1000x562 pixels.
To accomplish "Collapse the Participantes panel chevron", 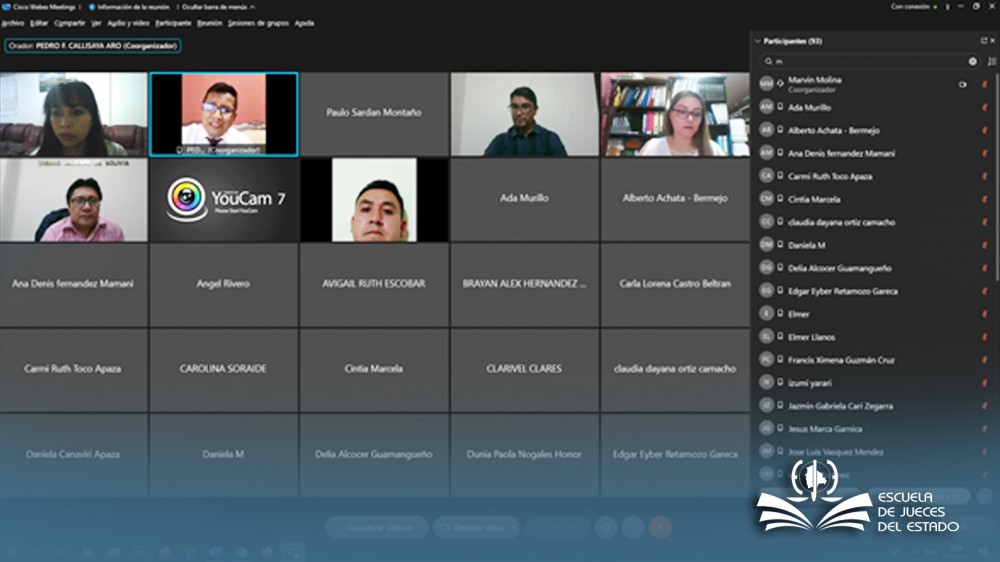I will click(x=758, y=41).
